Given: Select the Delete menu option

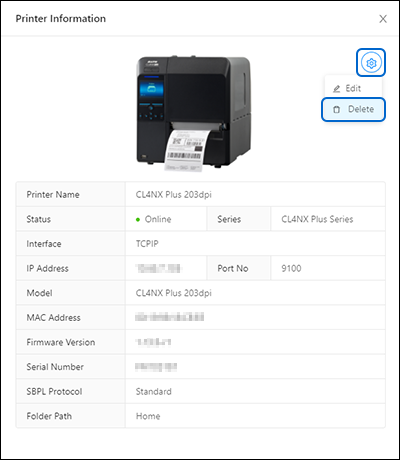Looking at the screenshot, I should pos(353,109).
